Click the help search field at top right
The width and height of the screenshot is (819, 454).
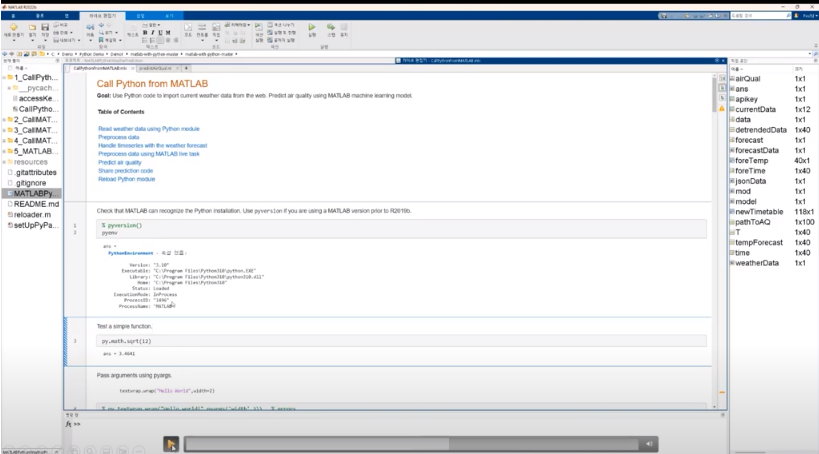[x=760, y=16]
